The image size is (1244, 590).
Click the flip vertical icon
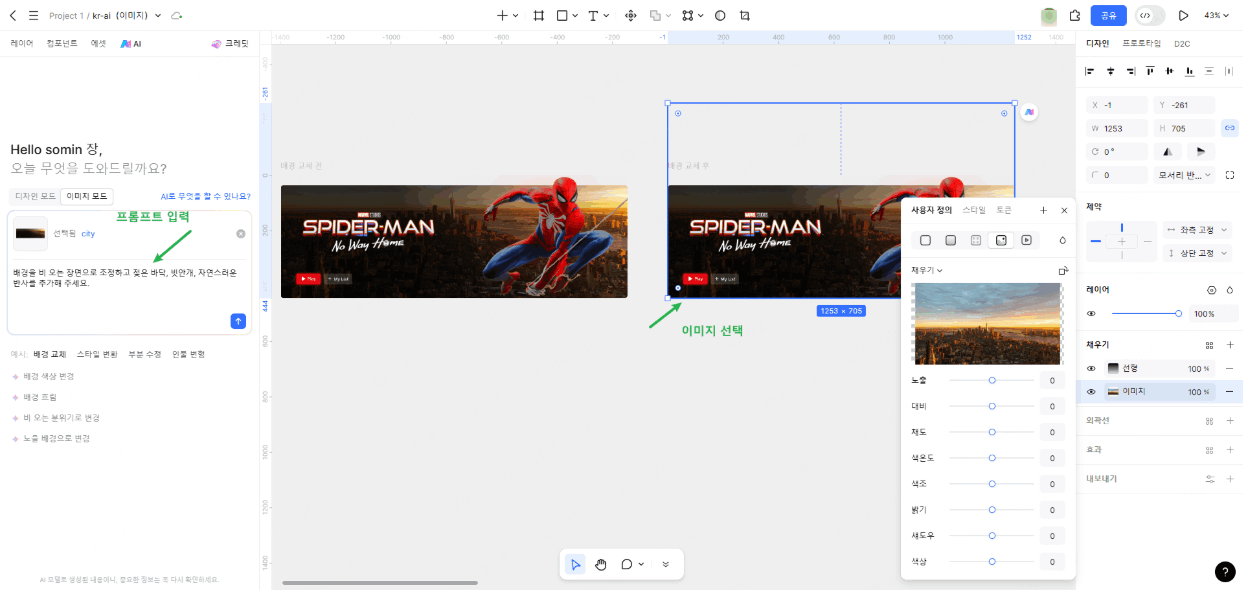(1201, 151)
